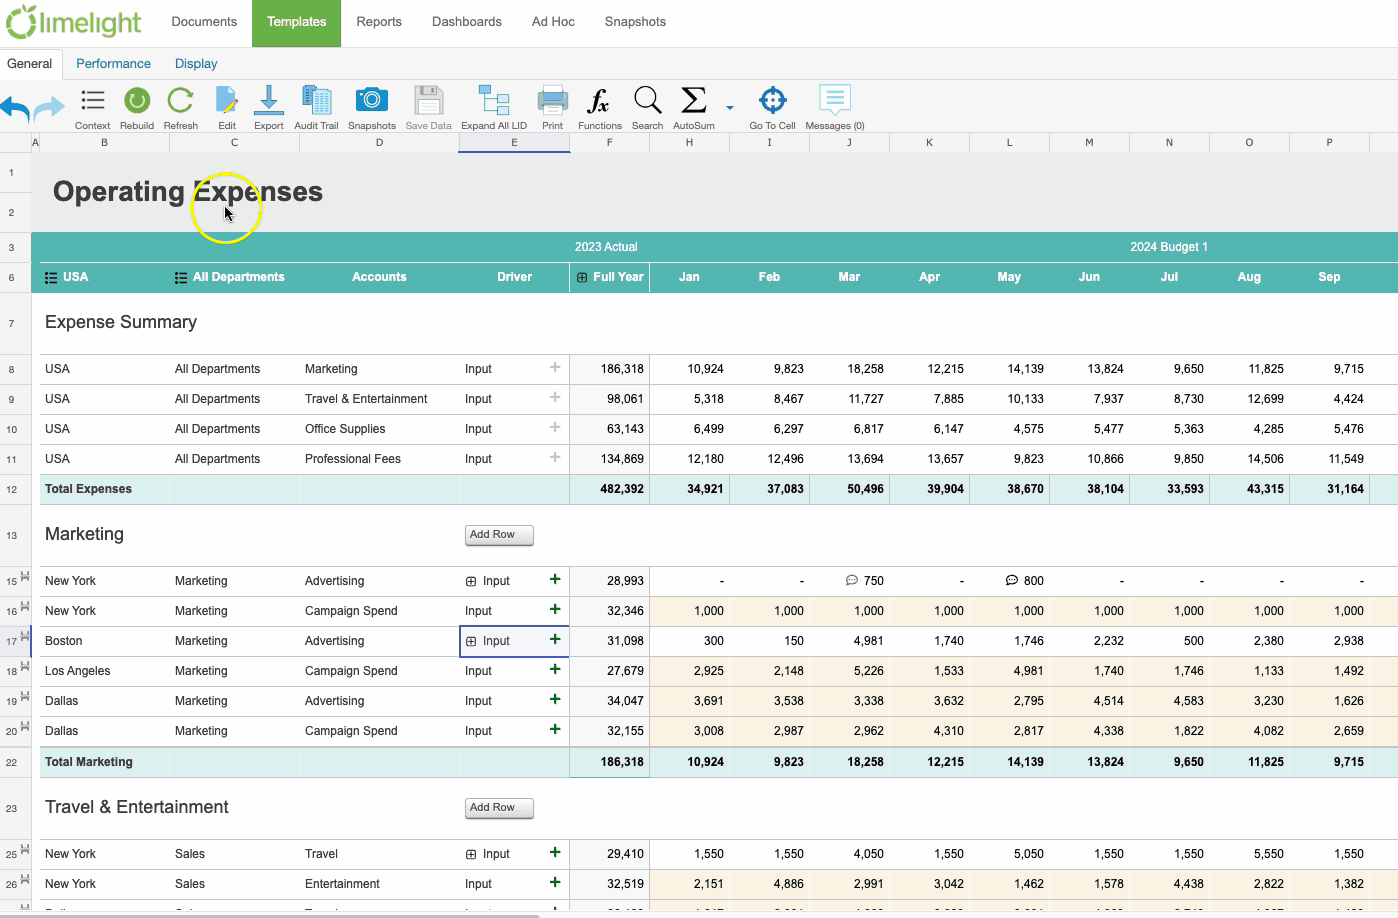Switch to the Performance tab
Image resolution: width=1398 pixels, height=918 pixels.
click(x=113, y=64)
